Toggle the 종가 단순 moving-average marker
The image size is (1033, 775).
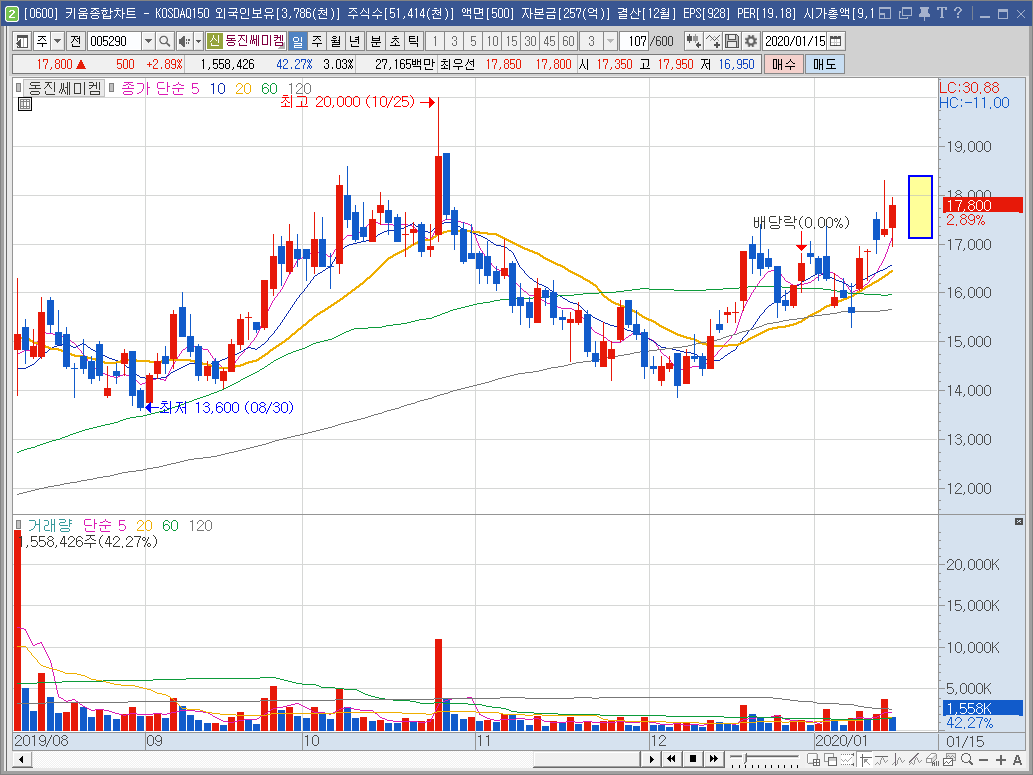[112, 88]
